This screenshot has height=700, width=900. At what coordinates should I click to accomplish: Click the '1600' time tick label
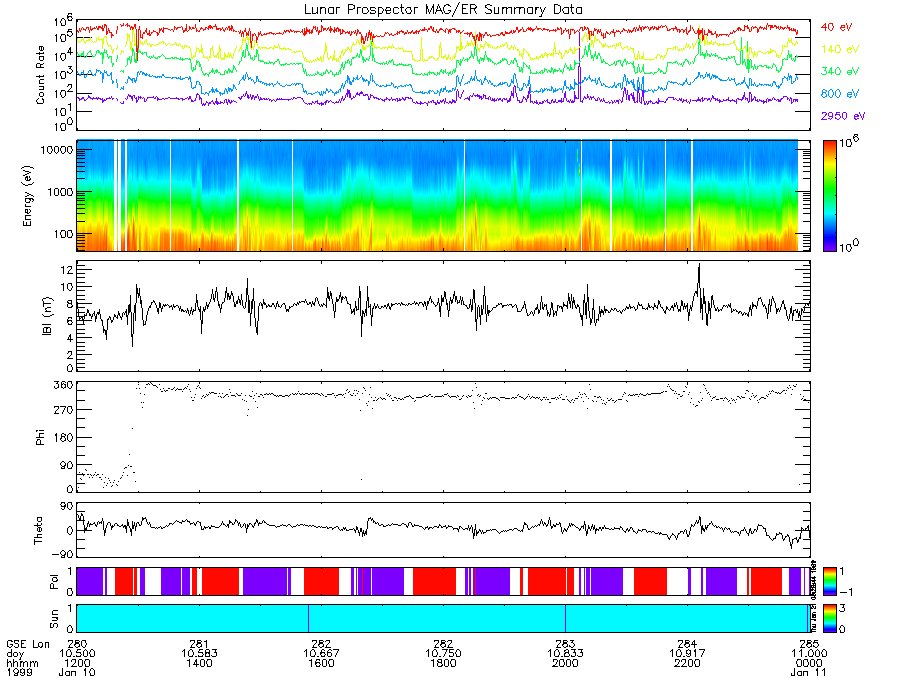click(x=321, y=663)
